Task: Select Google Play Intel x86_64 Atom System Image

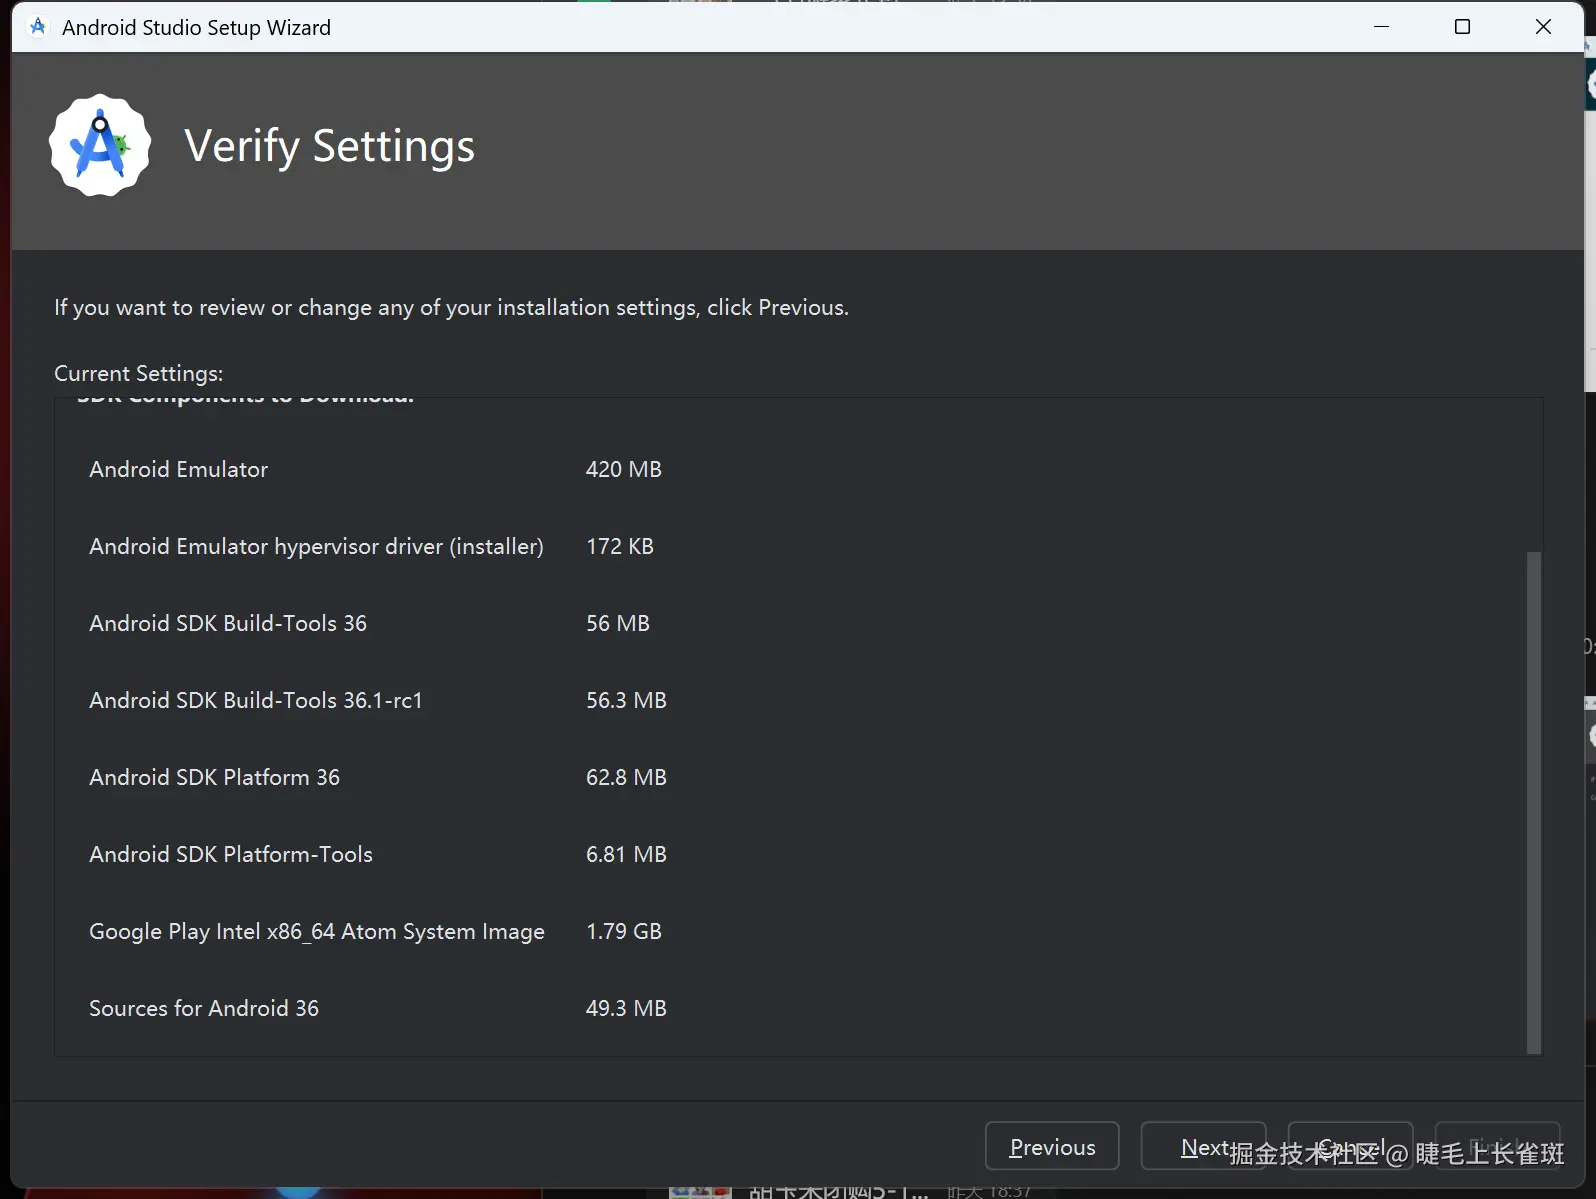Action: (x=317, y=931)
